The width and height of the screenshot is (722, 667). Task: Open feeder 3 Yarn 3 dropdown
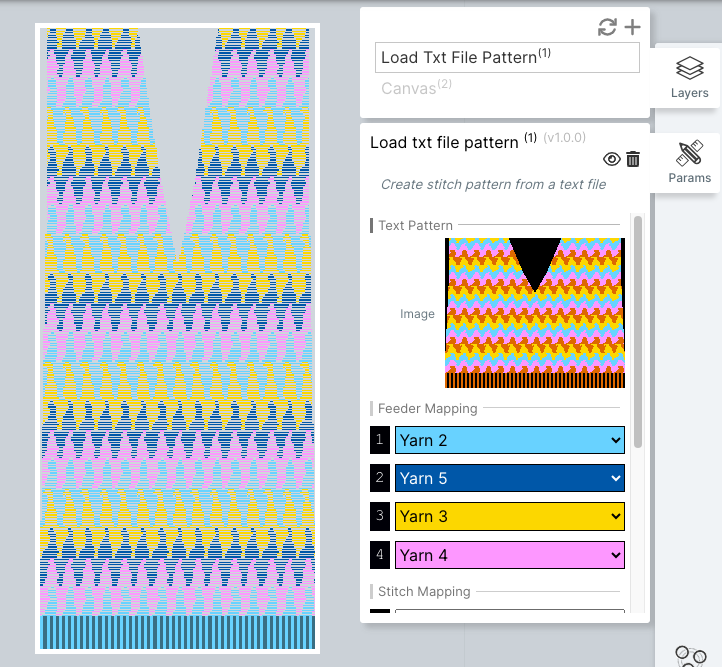(510, 516)
